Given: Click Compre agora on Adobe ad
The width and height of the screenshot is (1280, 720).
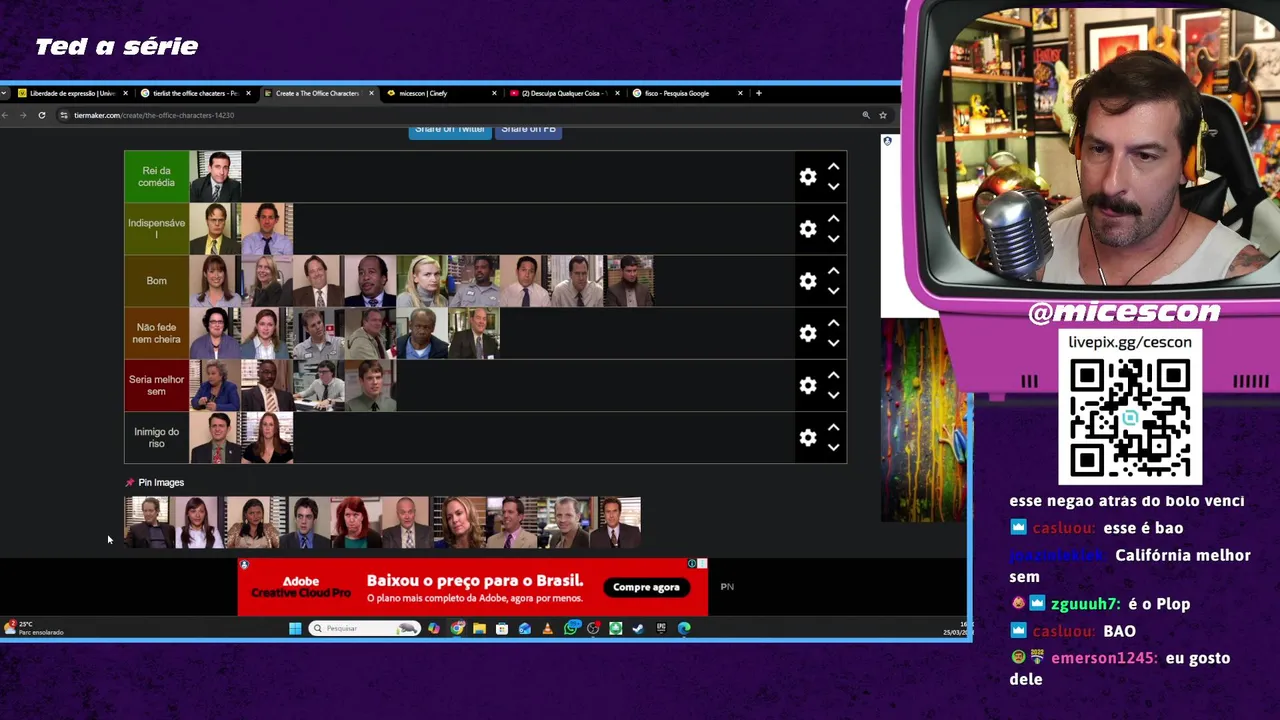Looking at the screenshot, I should pyautogui.click(x=646, y=587).
